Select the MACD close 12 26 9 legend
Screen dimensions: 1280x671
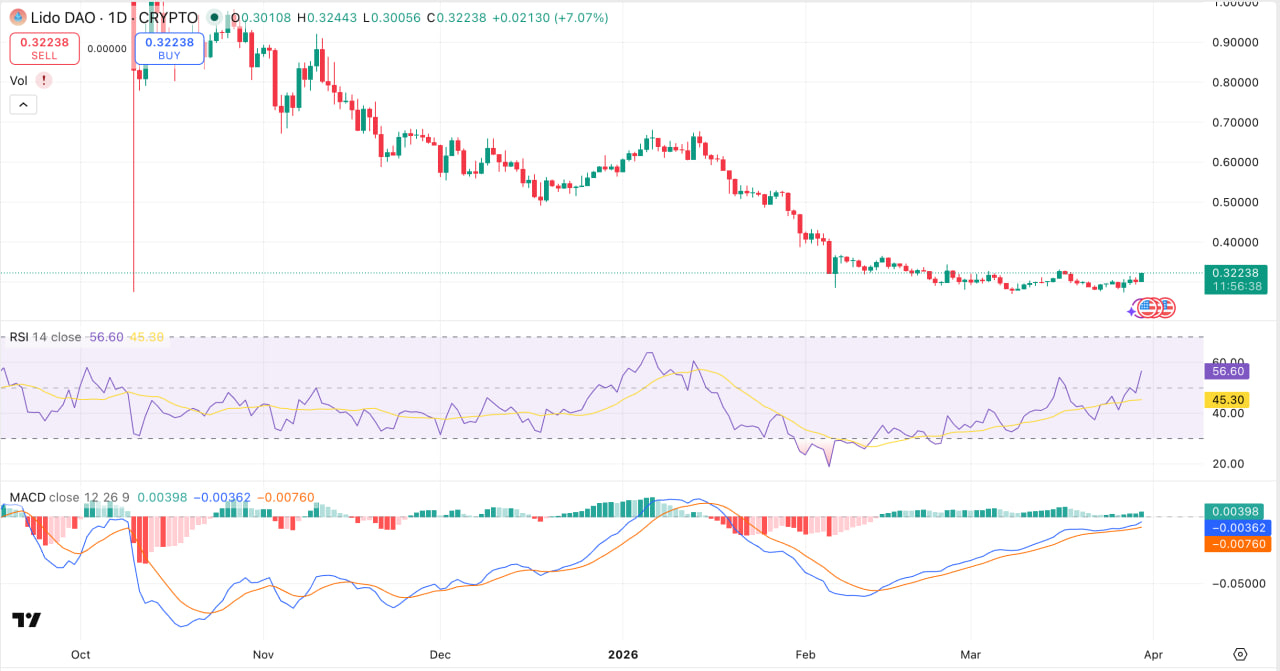pyautogui.click(x=70, y=497)
